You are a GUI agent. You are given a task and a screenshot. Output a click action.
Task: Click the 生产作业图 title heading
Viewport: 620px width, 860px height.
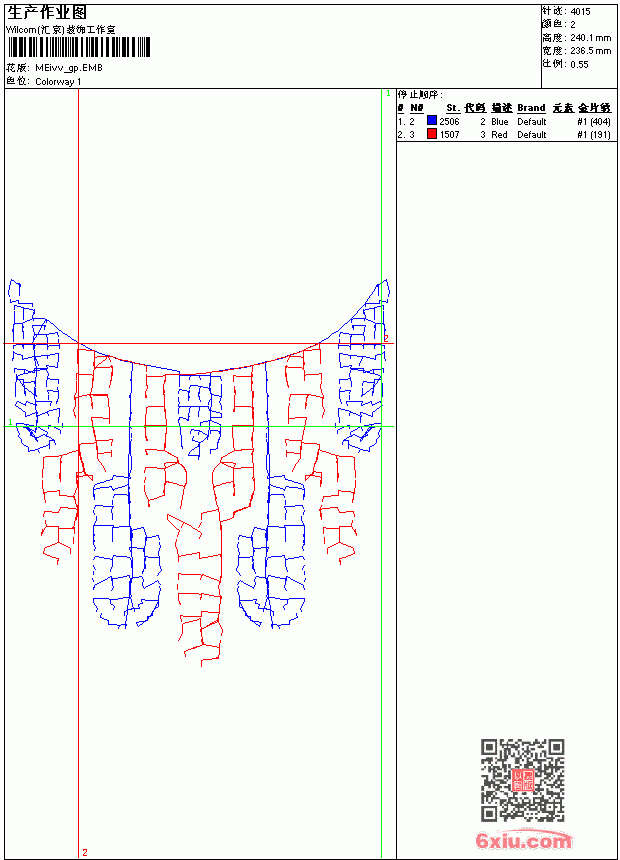click(47, 13)
